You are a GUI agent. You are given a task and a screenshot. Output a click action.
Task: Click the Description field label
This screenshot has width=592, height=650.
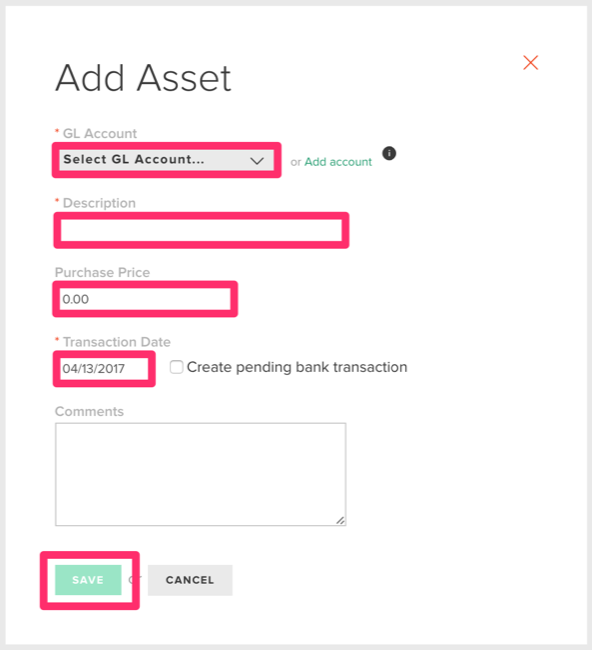tap(99, 203)
